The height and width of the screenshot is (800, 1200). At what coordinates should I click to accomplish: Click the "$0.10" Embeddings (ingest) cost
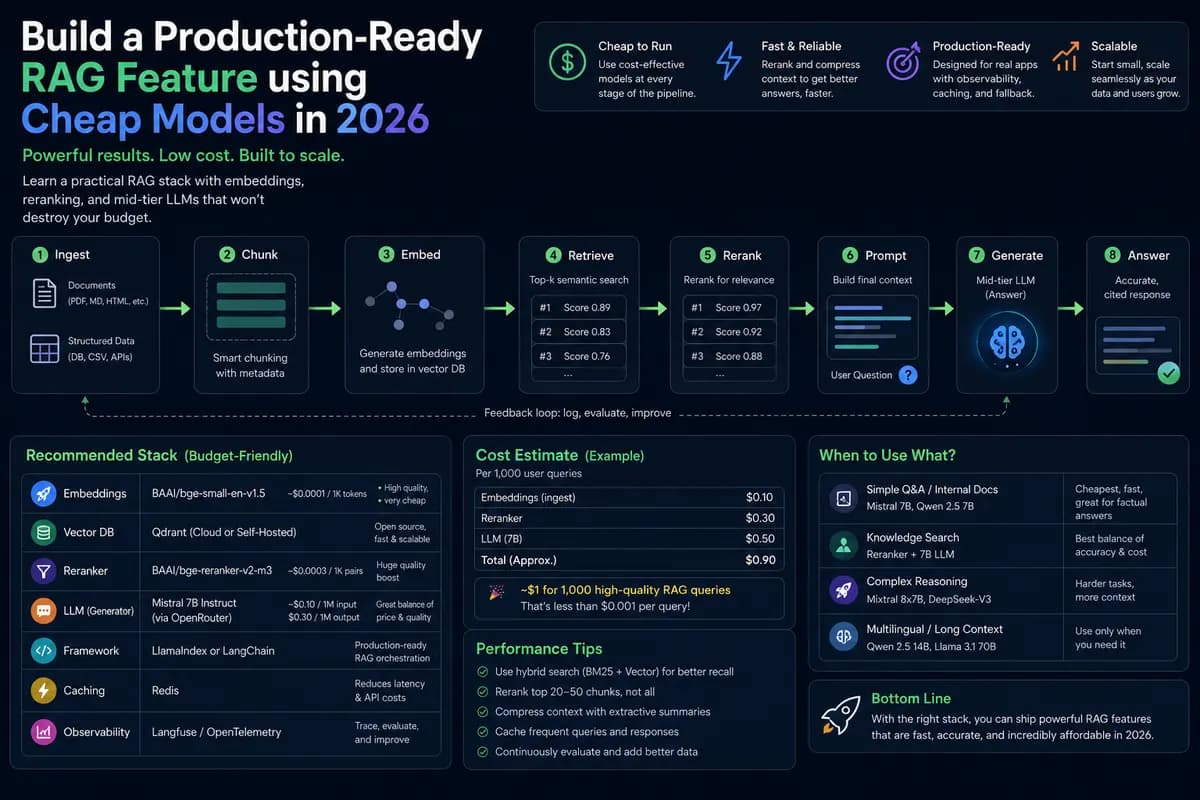[x=760, y=498]
